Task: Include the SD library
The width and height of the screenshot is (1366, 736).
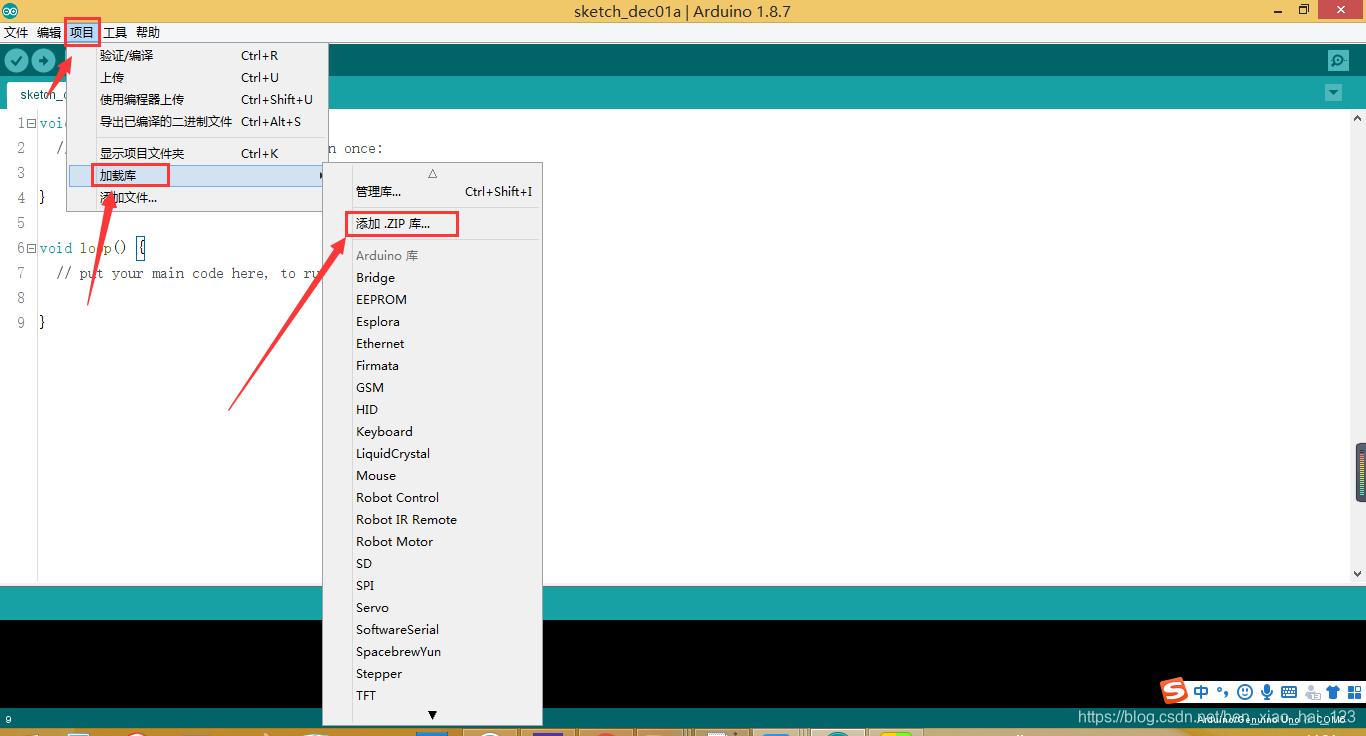Action: point(432,564)
